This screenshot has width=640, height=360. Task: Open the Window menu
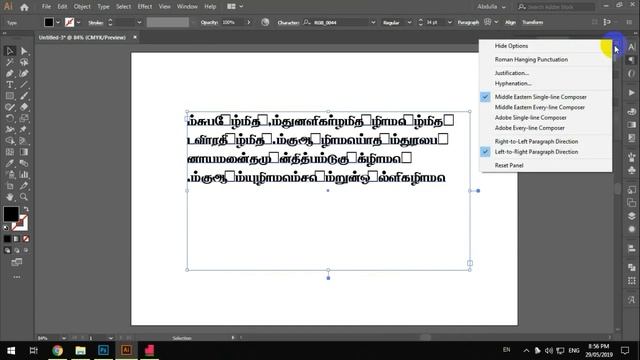point(187,7)
